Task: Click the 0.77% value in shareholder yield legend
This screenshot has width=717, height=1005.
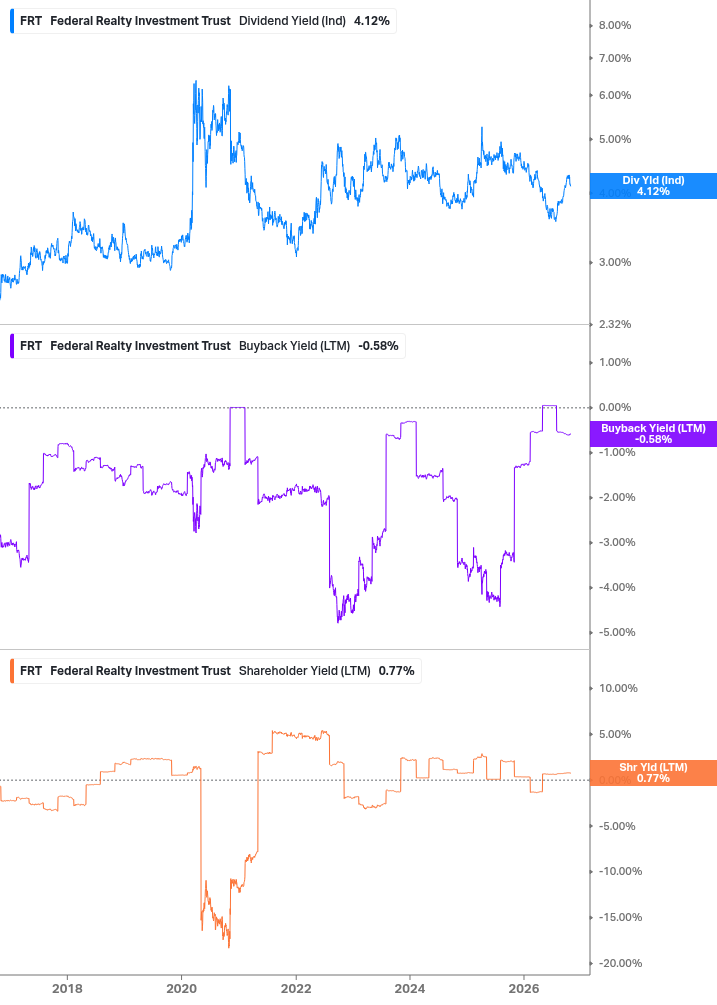Action: coord(397,670)
